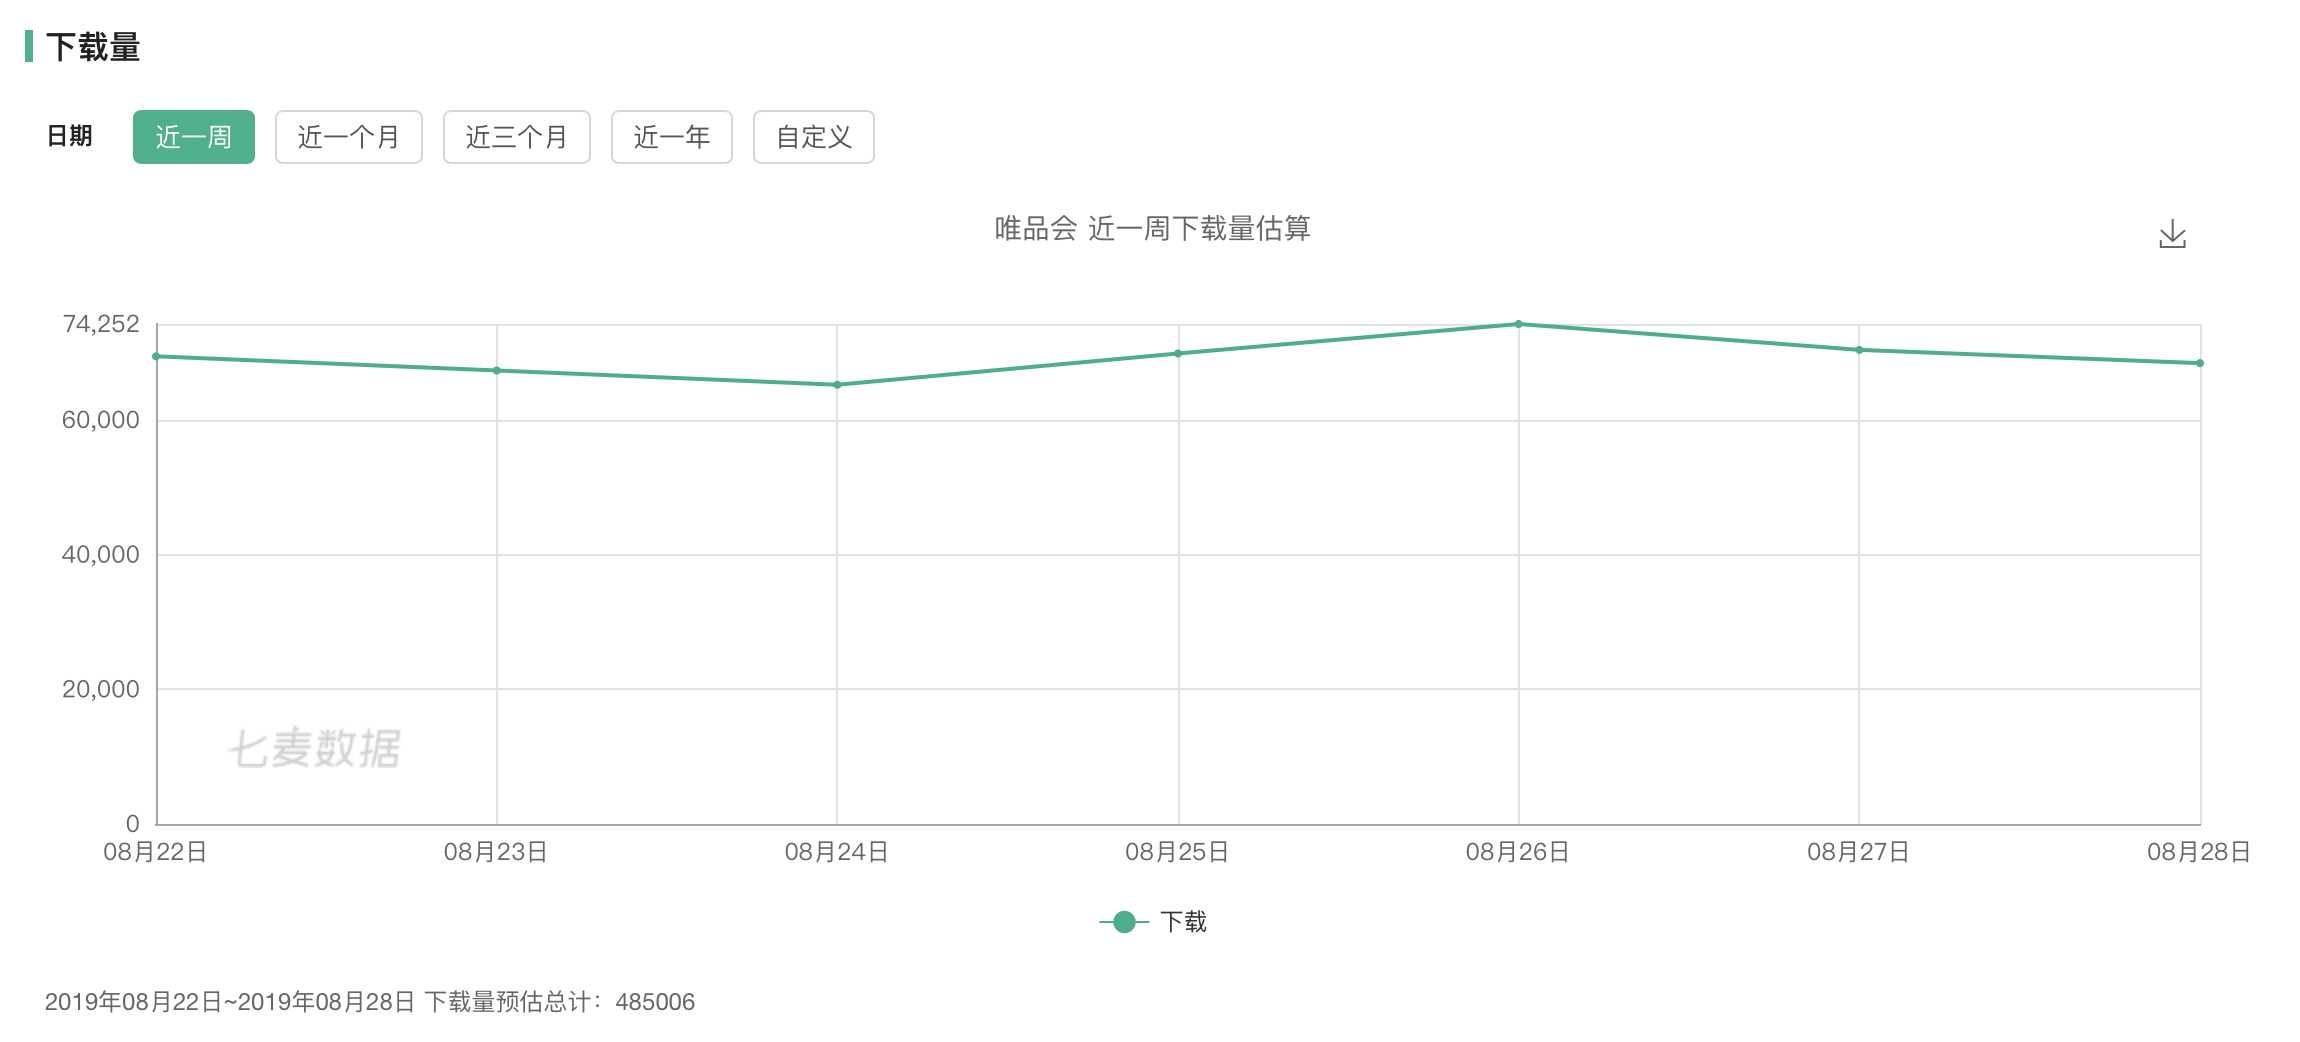The width and height of the screenshot is (2300, 1042).
Task: Click the 74,252 y-axis maximum label
Action: 101,324
